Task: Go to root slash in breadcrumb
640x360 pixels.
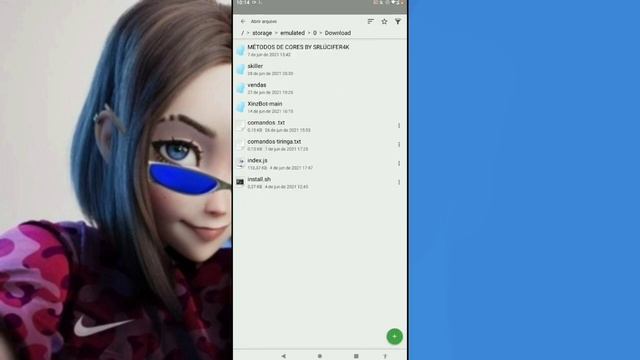Action: pos(242,33)
